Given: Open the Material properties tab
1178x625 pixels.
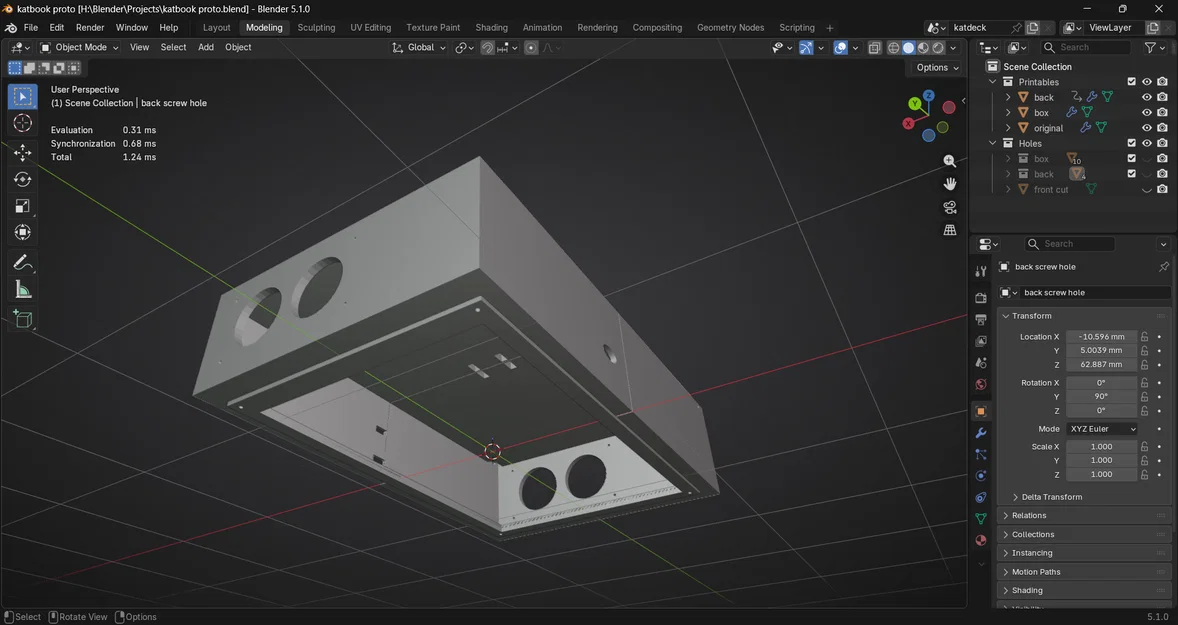Looking at the screenshot, I should tap(980, 540).
